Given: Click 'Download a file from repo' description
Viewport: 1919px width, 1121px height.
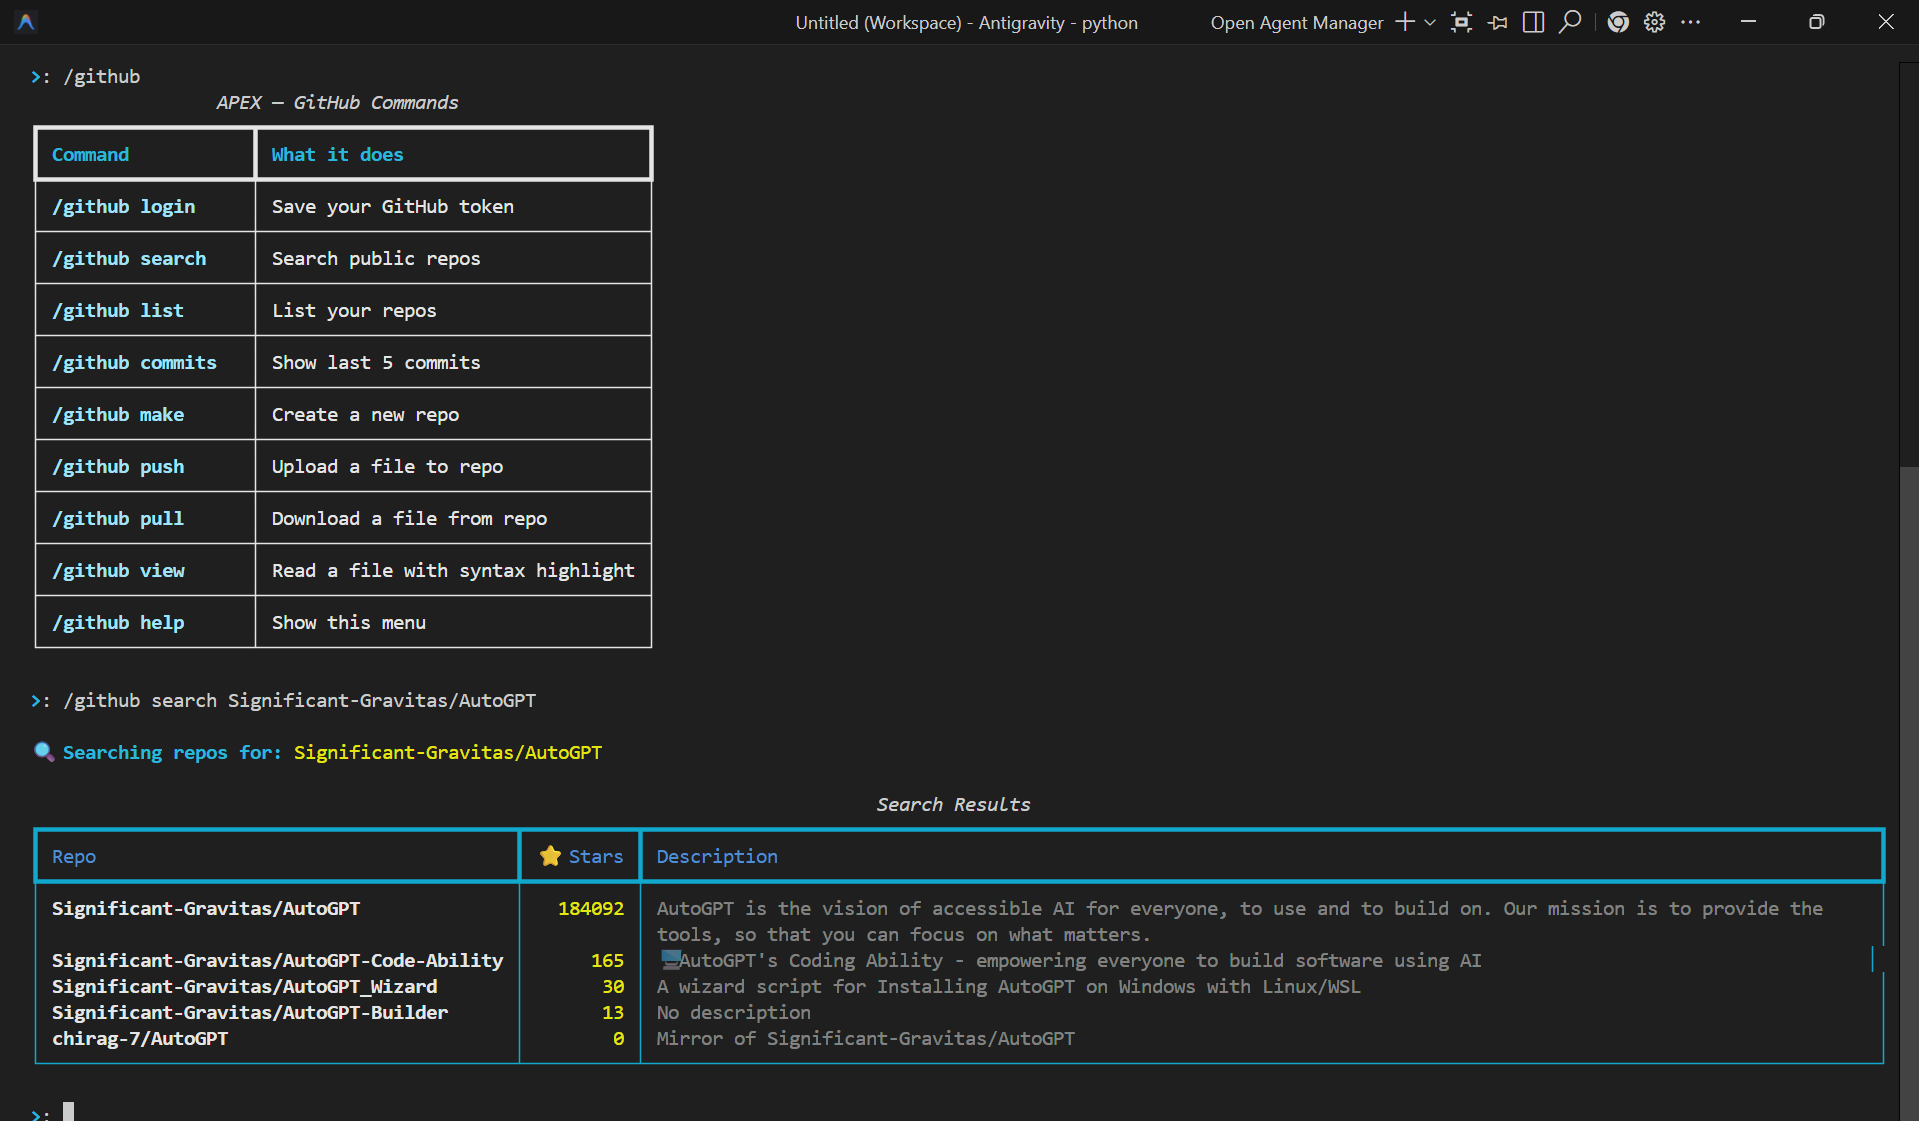Looking at the screenshot, I should click(409, 518).
